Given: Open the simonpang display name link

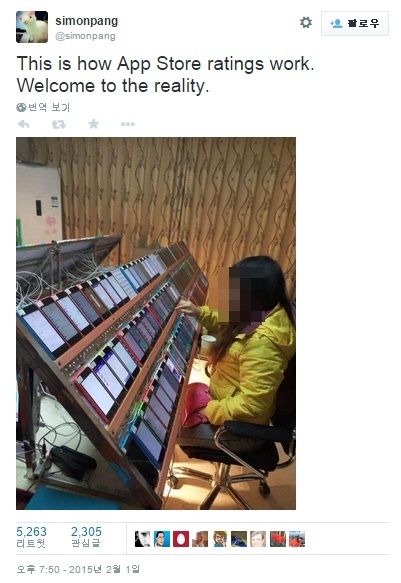Looking at the screenshot, I should (87, 21).
